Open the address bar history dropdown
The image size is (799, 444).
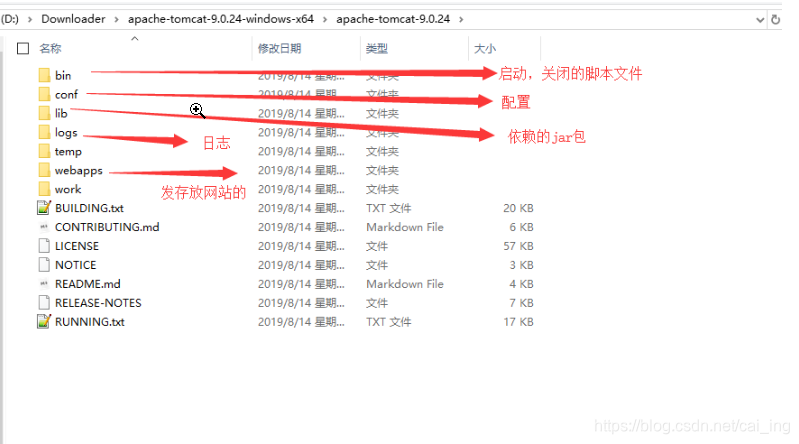point(760,20)
